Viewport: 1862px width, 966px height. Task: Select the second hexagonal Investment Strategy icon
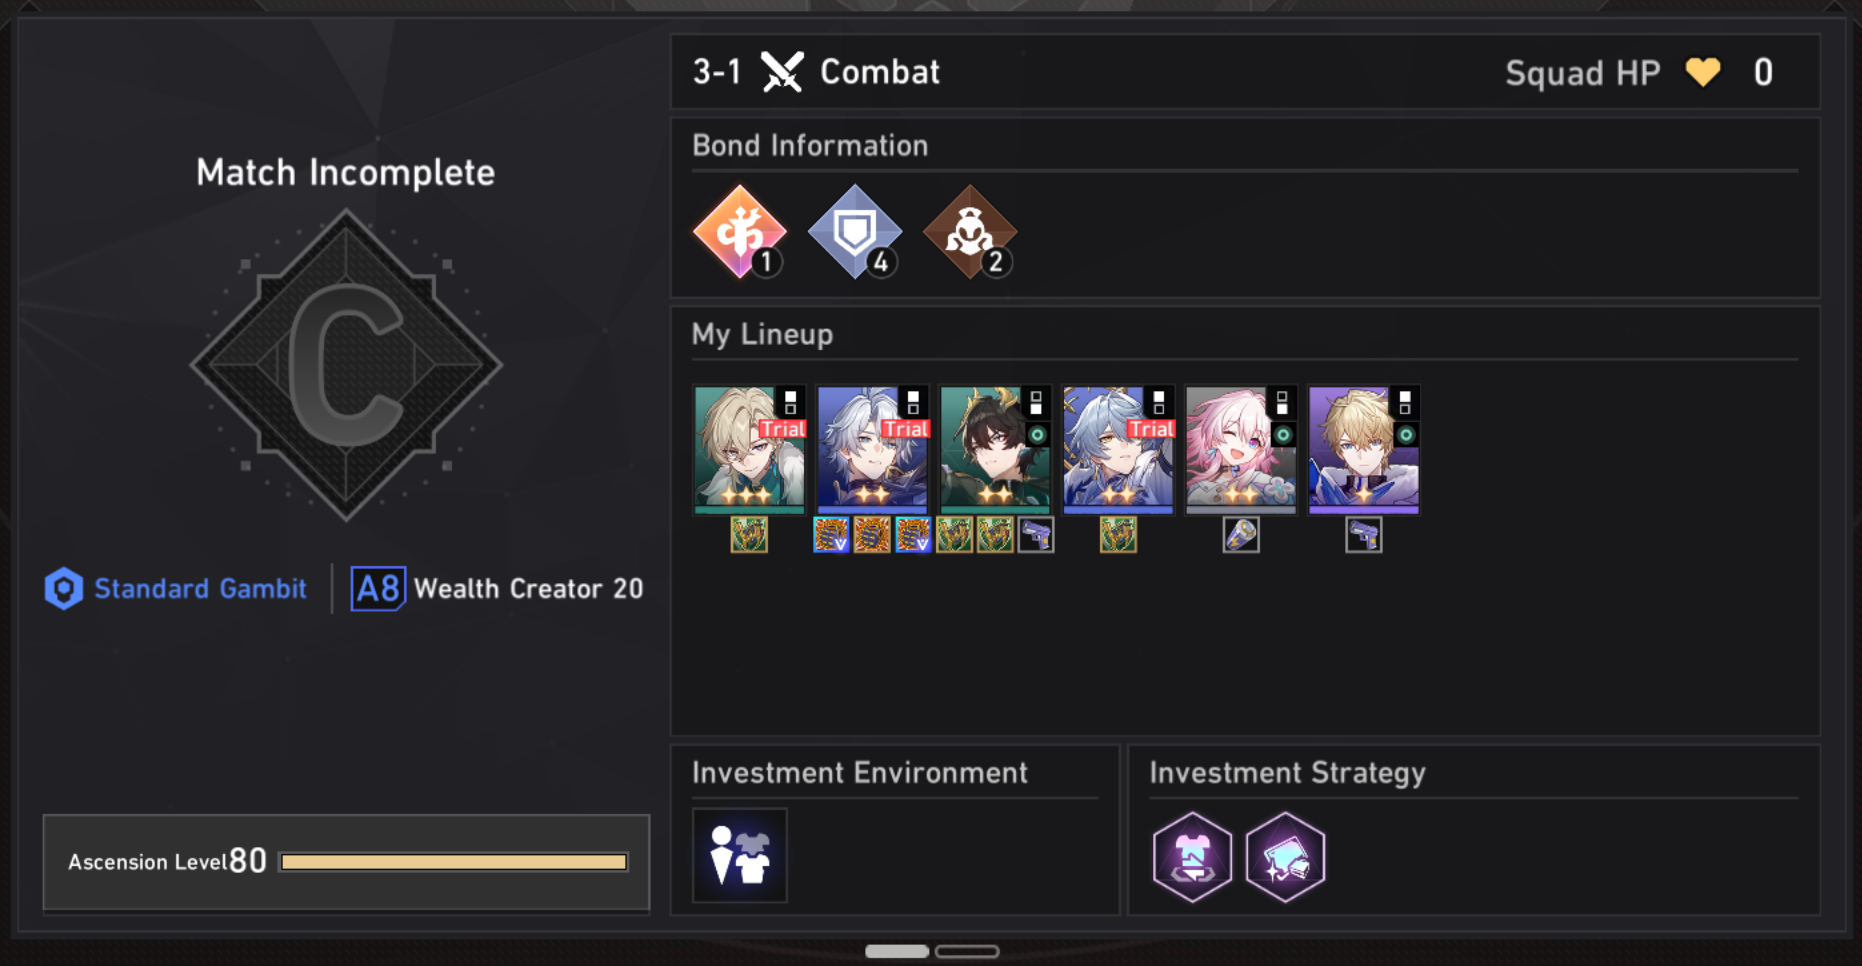click(x=1285, y=856)
